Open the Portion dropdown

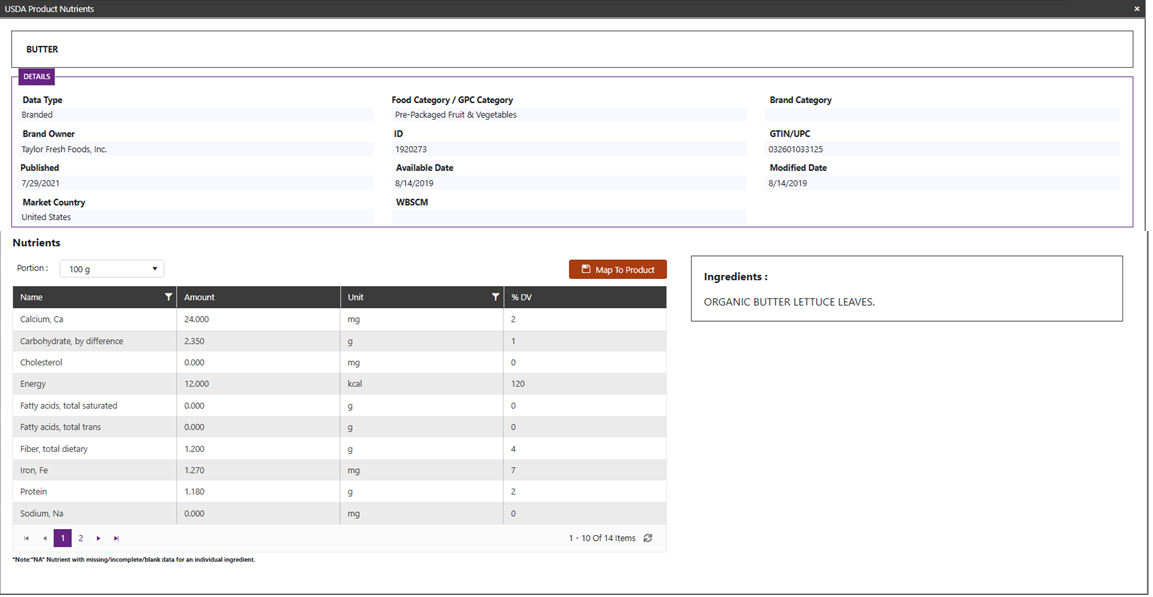[112, 269]
